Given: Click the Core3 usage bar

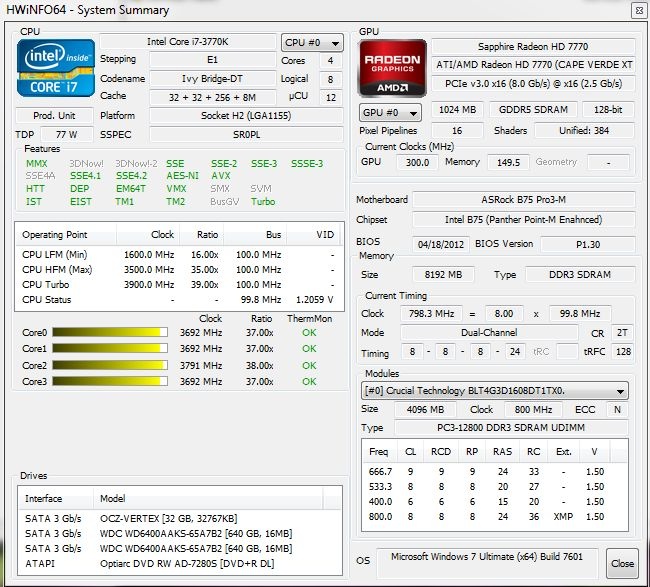Looking at the screenshot, I should pyautogui.click(x=110, y=381).
